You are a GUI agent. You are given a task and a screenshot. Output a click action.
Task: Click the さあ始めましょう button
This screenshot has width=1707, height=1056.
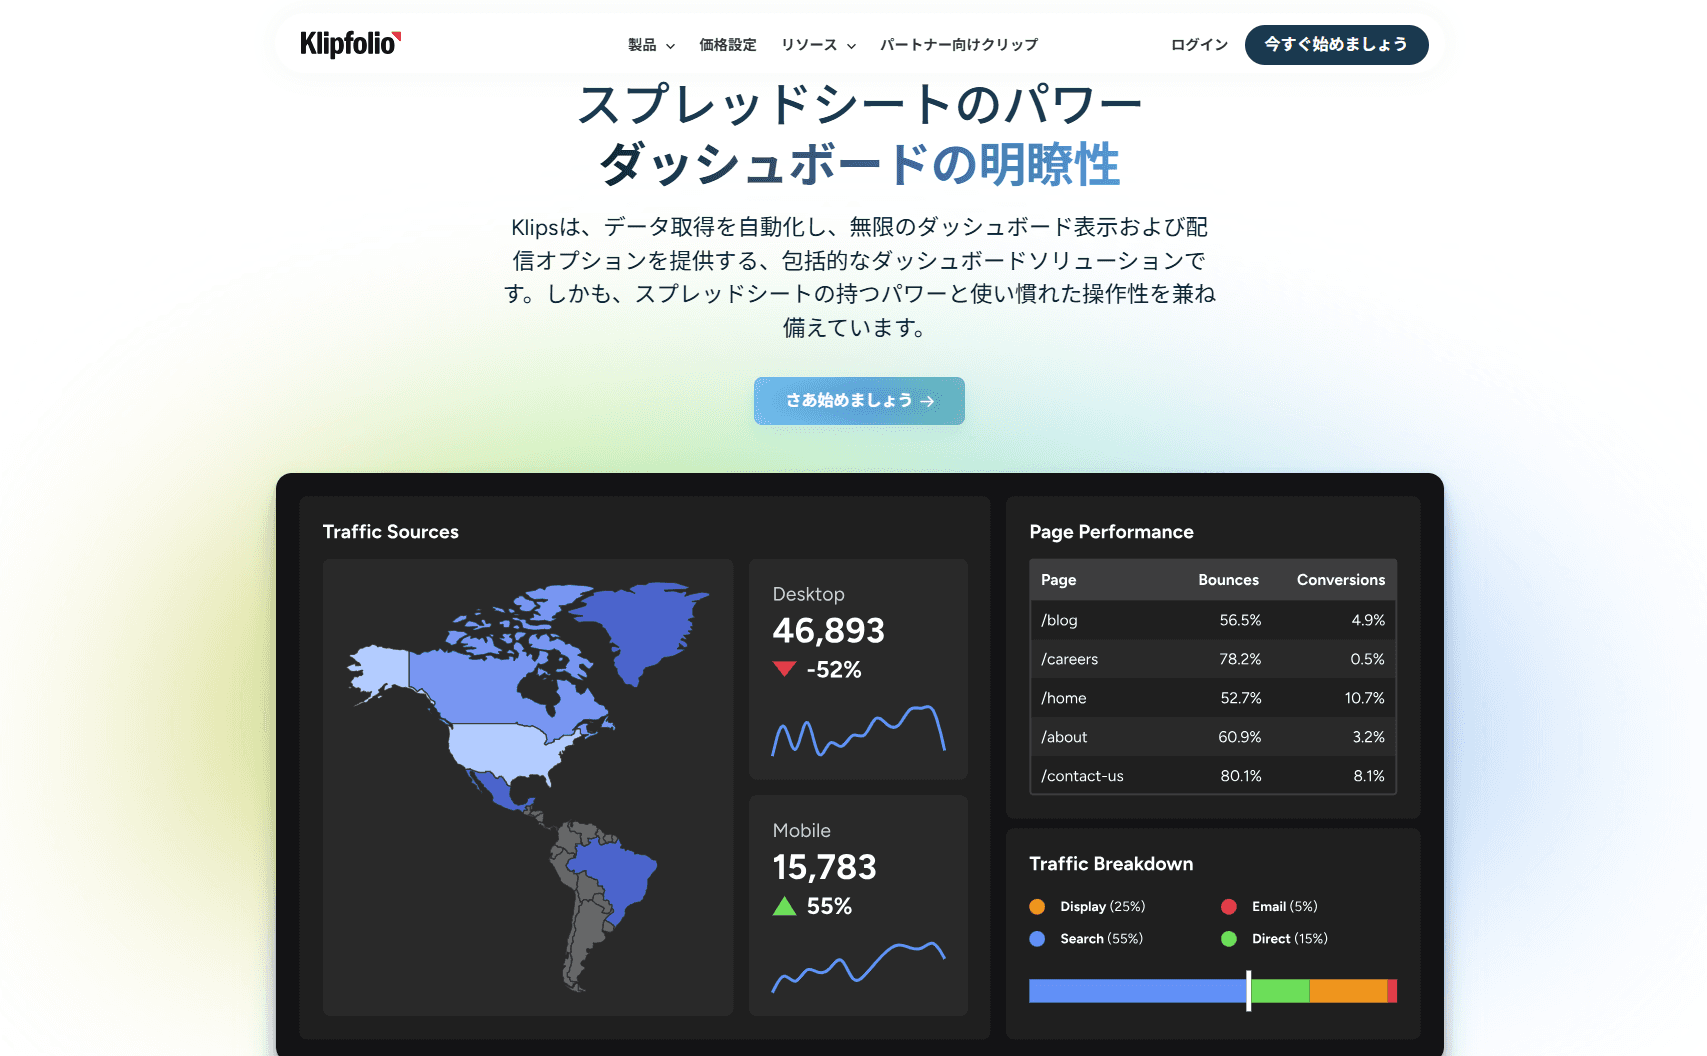pos(859,401)
